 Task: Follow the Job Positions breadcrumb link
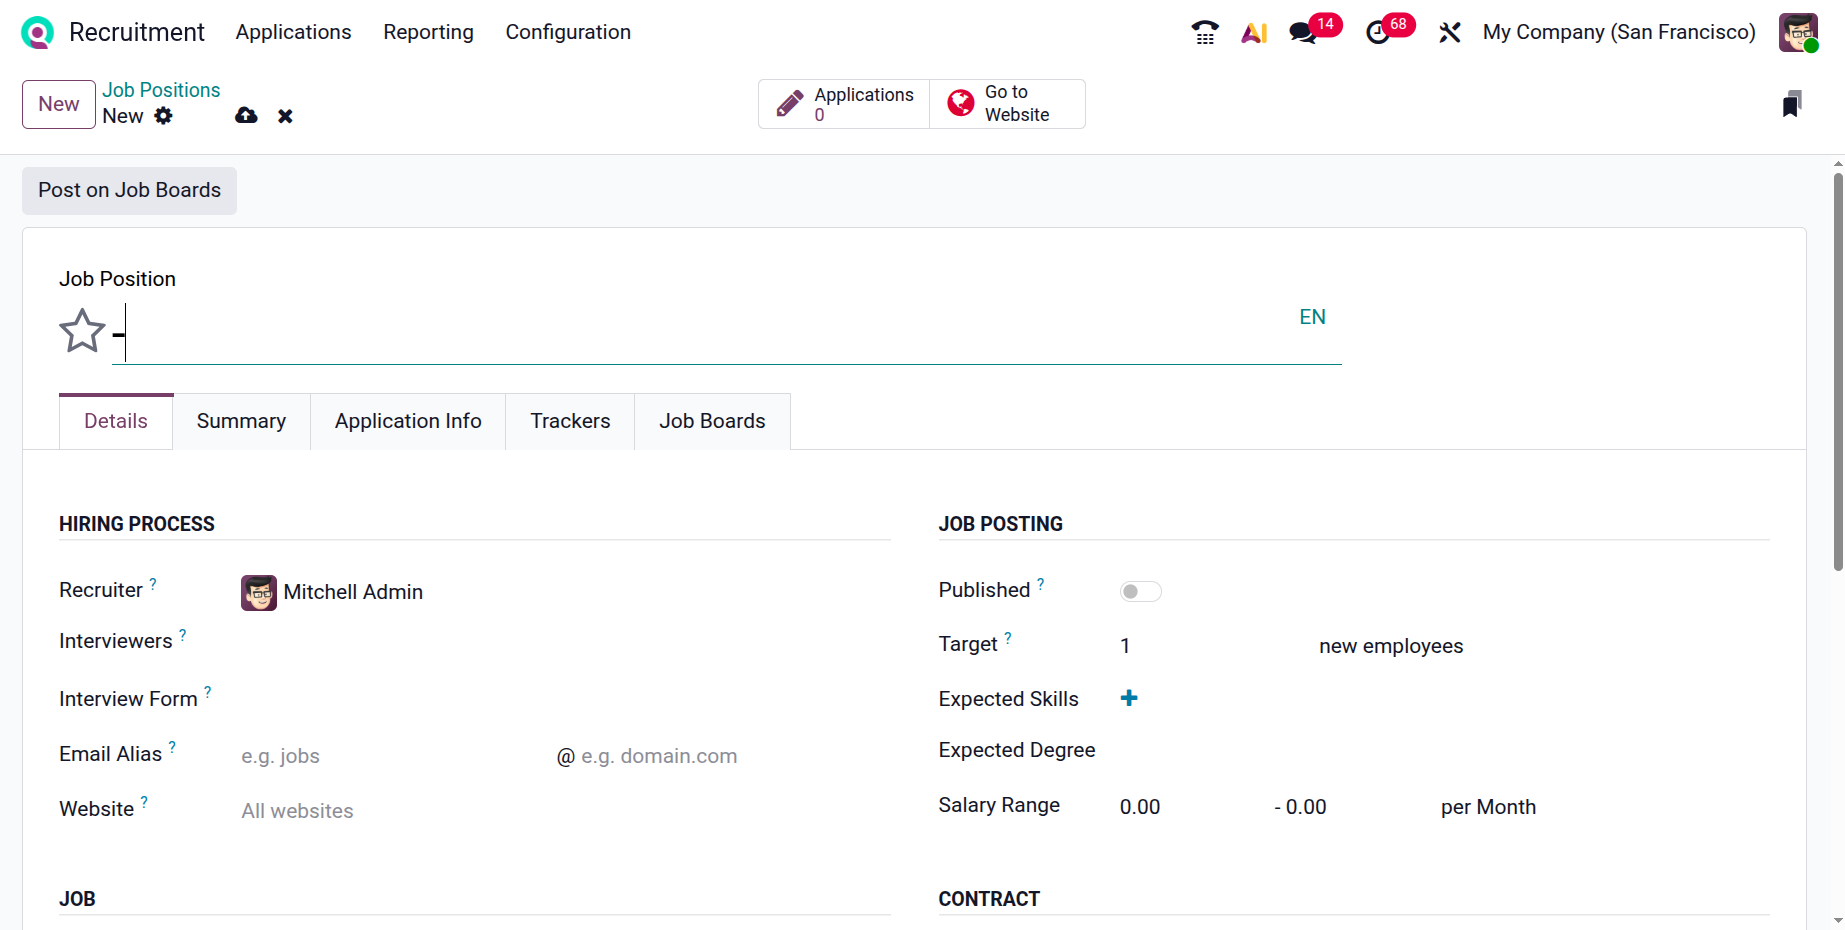[161, 90]
